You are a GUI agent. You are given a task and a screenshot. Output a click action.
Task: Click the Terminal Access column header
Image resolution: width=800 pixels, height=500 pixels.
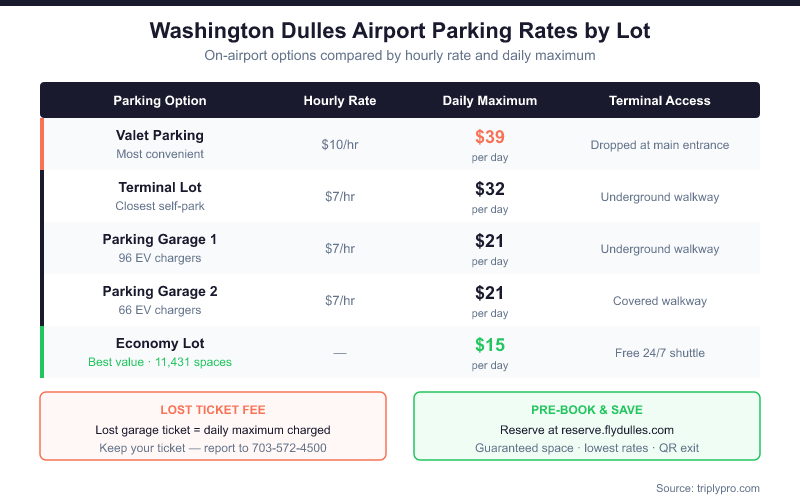click(x=660, y=101)
